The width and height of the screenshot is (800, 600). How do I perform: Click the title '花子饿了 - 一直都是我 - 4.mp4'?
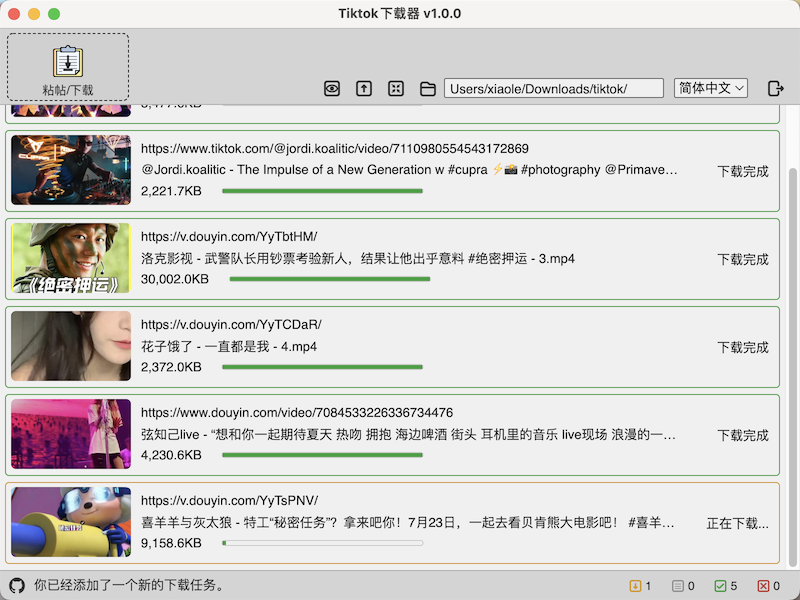click(x=229, y=347)
